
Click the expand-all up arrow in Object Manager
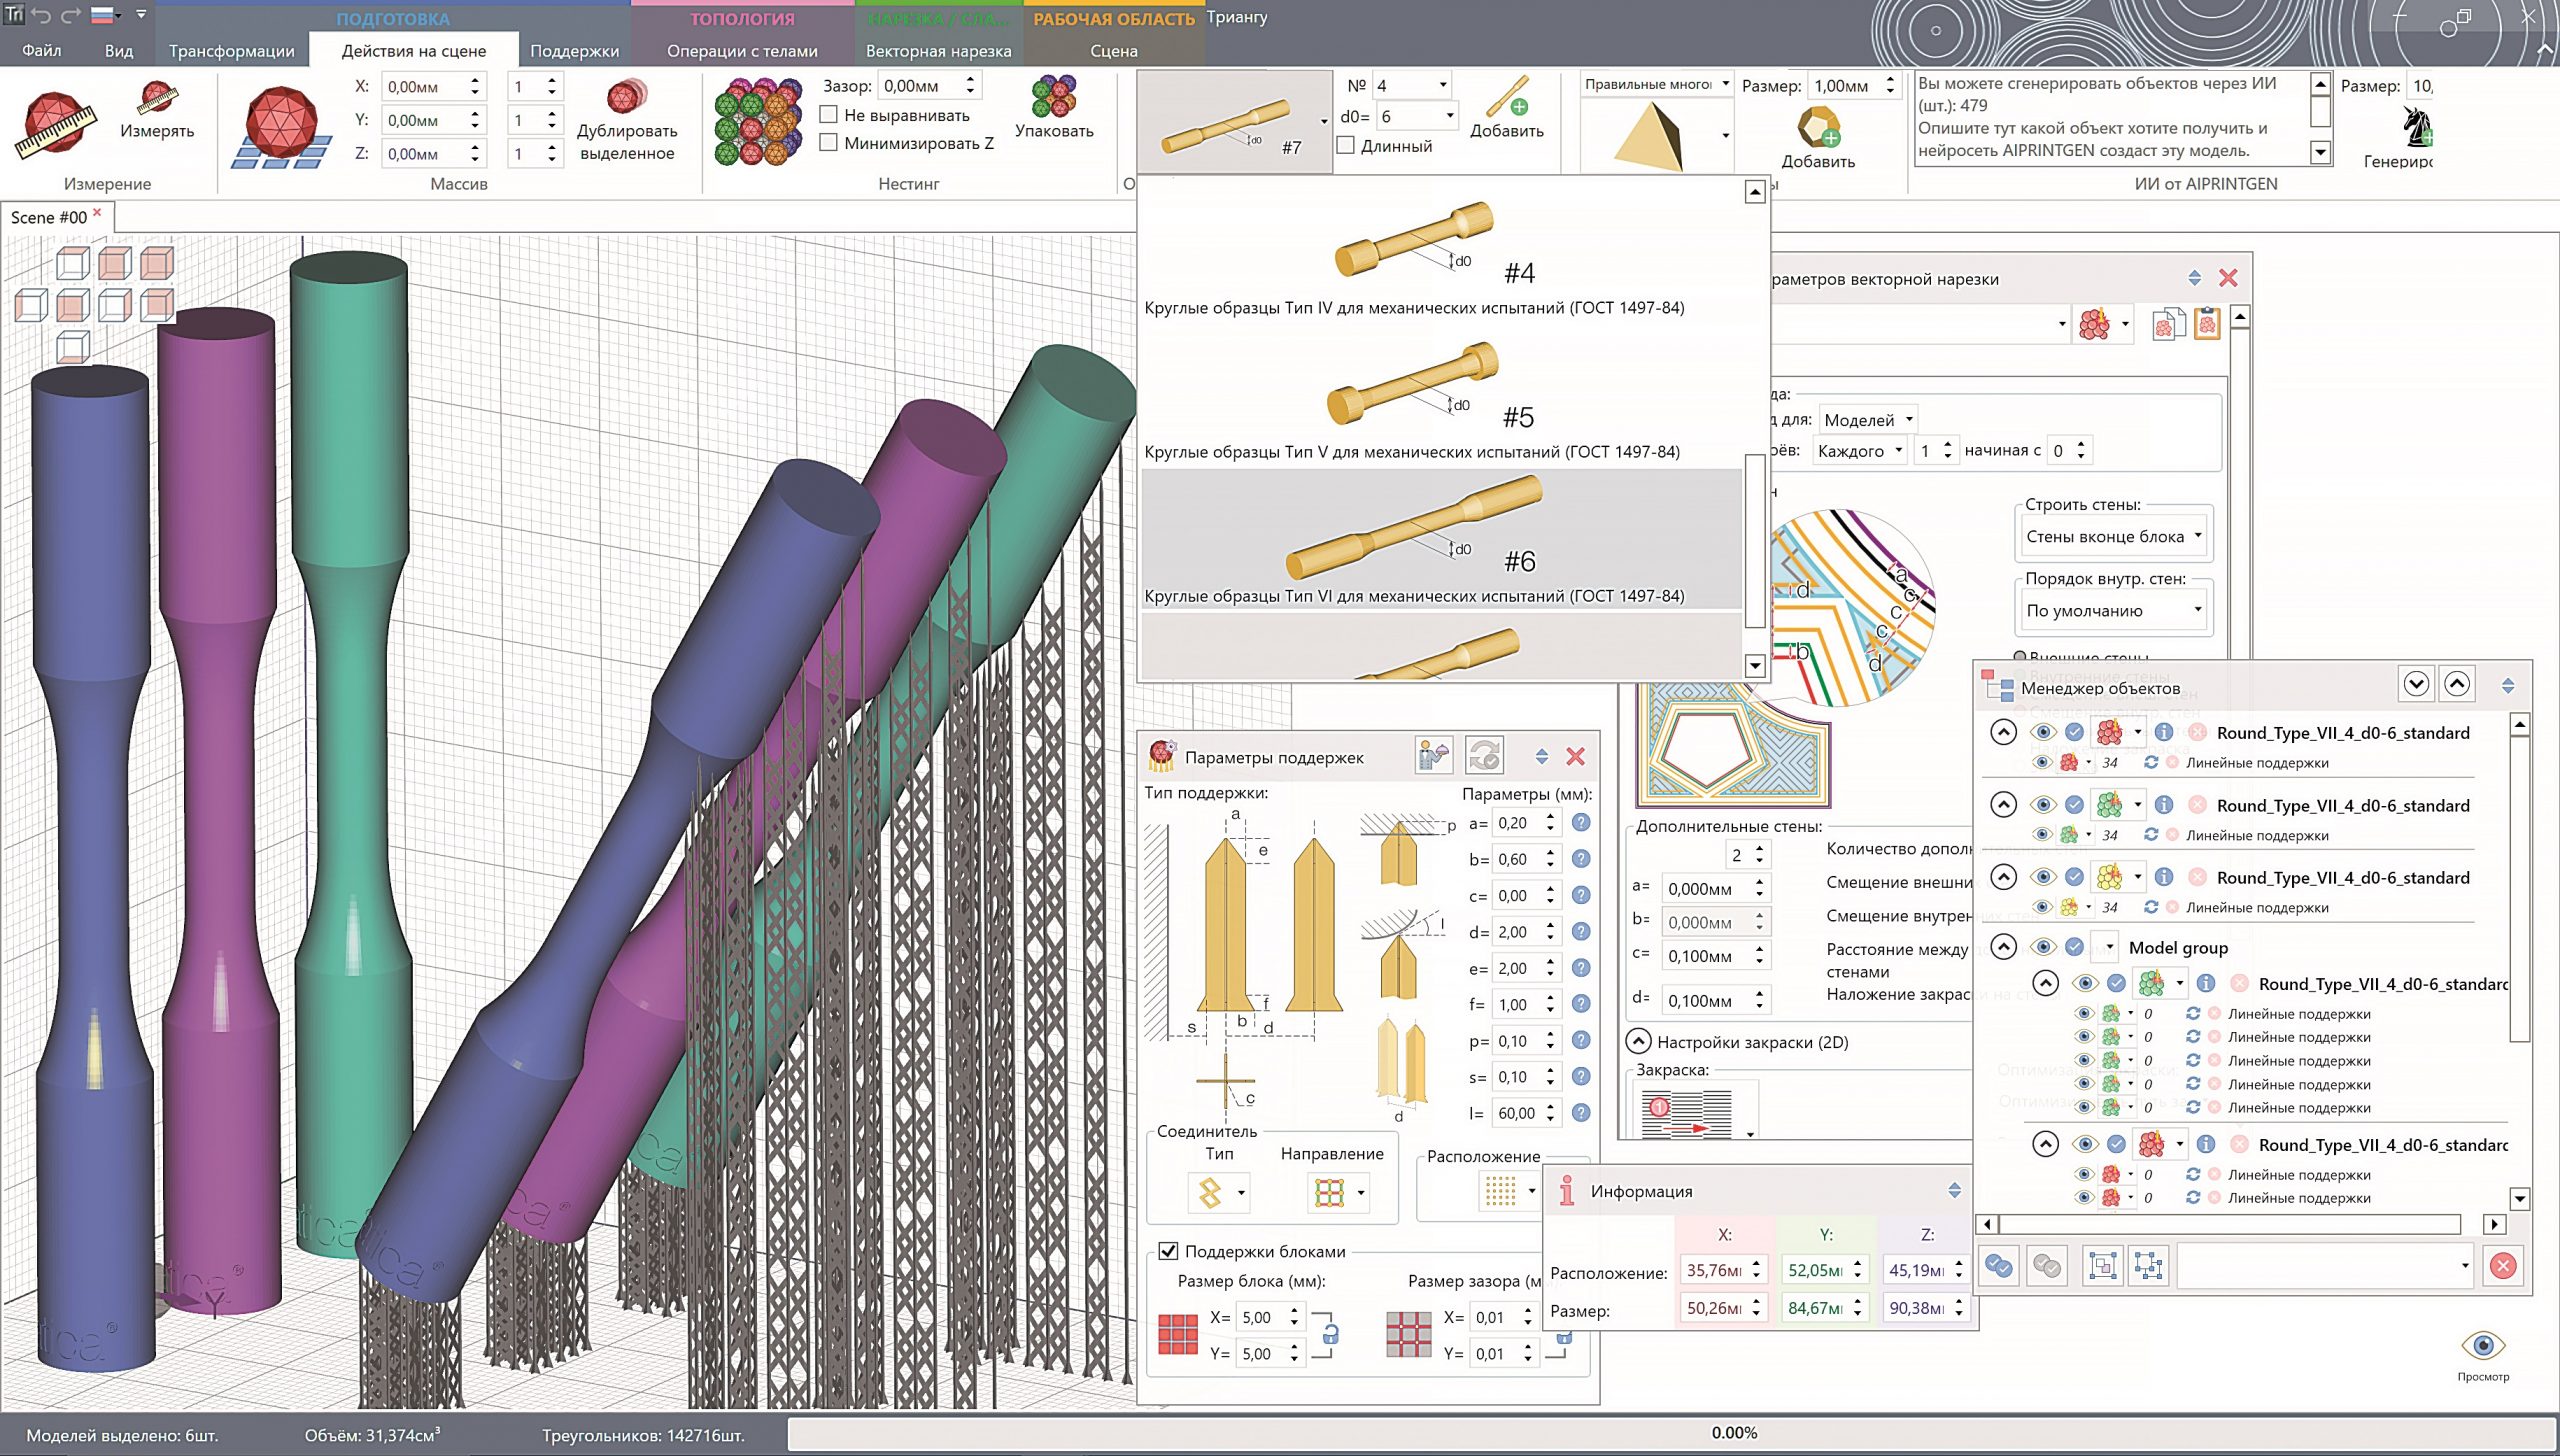pyautogui.click(x=2457, y=684)
